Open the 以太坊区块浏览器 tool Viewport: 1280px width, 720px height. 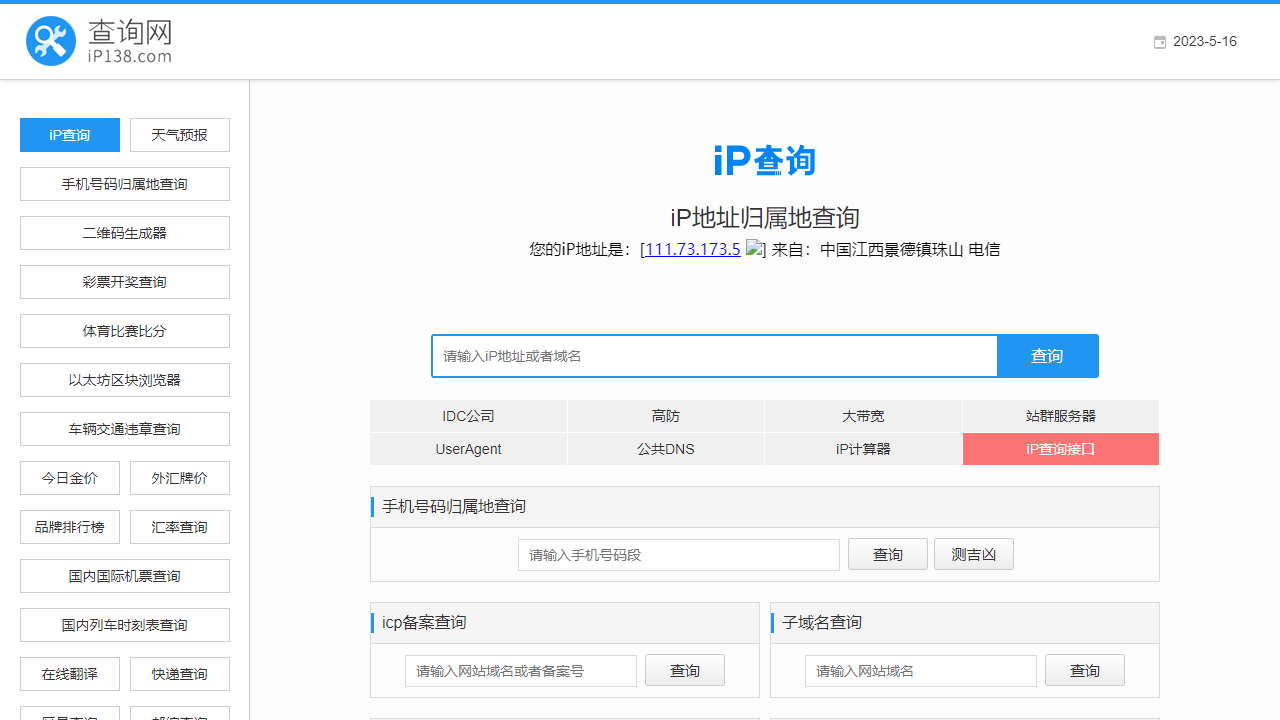point(124,379)
